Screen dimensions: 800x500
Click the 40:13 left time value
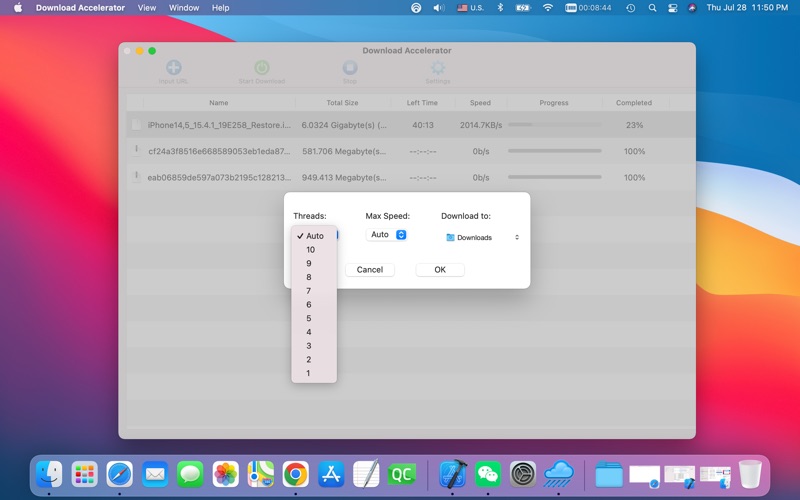423,125
